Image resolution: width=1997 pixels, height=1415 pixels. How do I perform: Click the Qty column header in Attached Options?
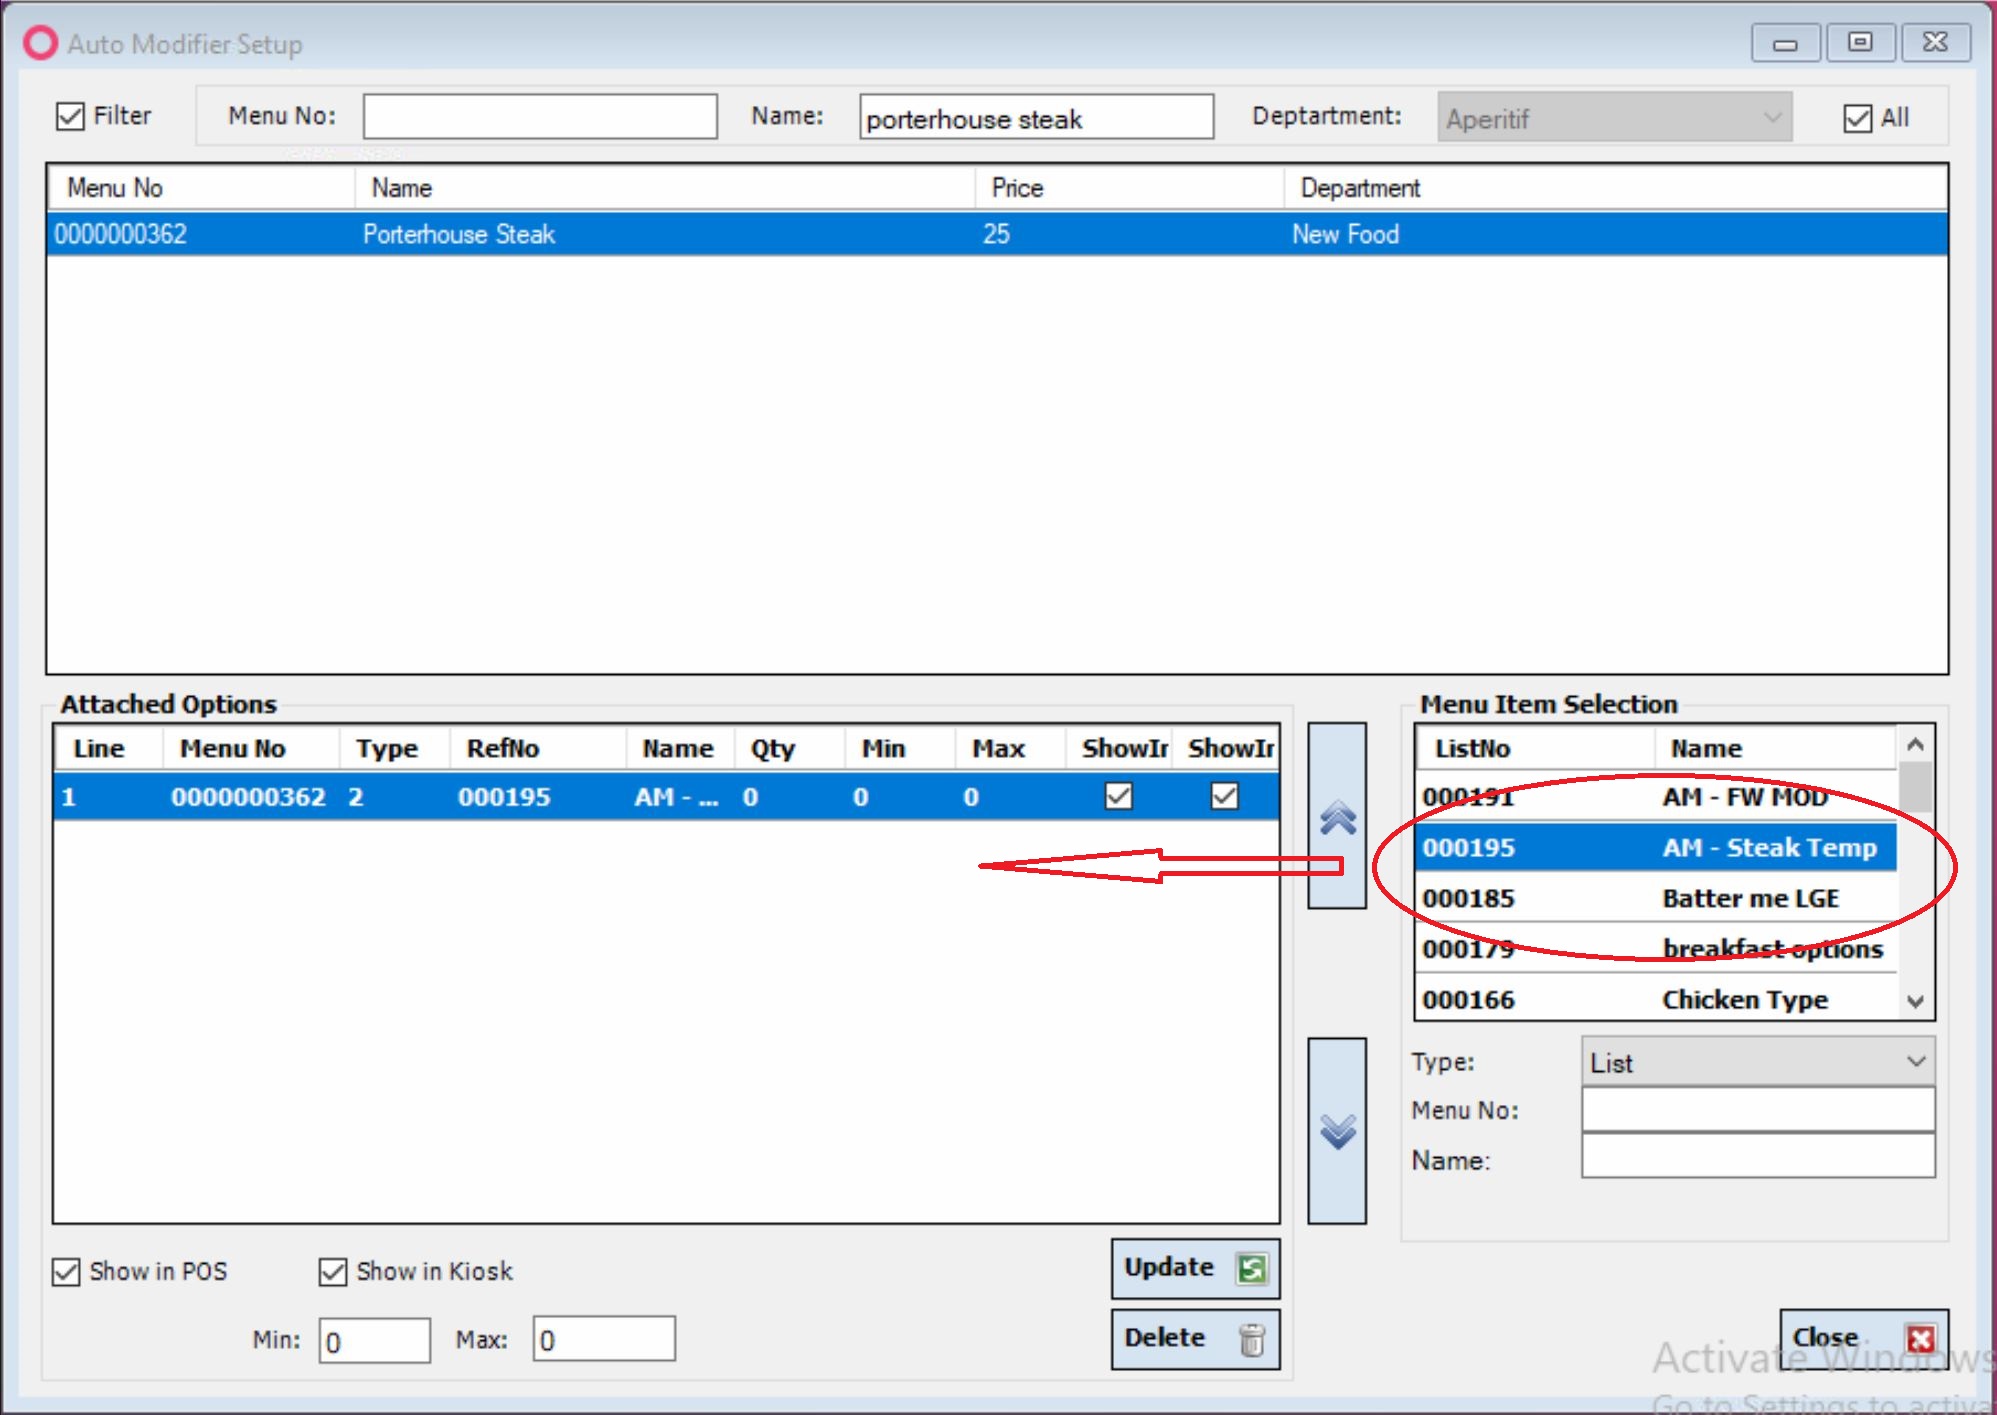click(x=790, y=749)
